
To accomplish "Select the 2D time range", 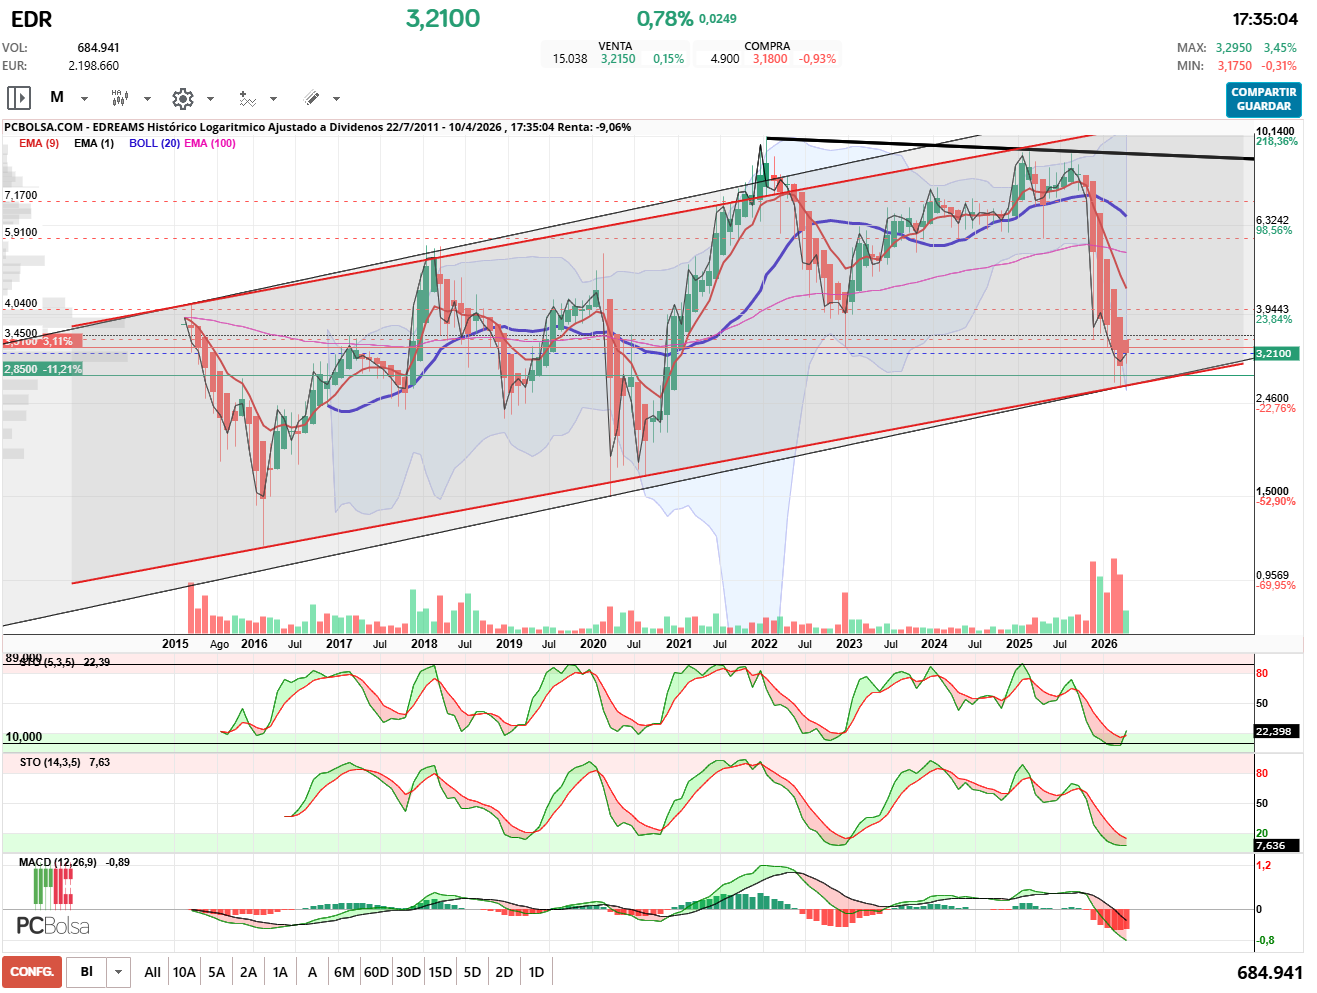I will coord(504,972).
